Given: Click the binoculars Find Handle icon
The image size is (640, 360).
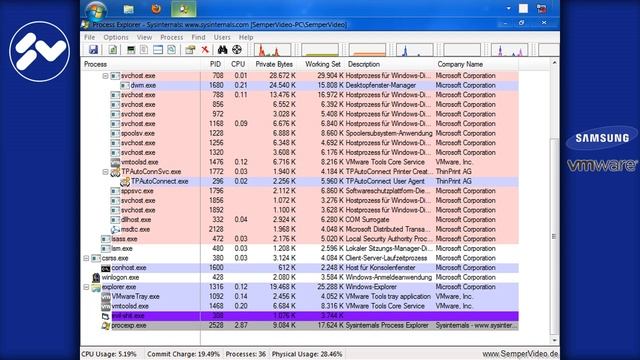Looking at the screenshot, I should coord(222,50).
